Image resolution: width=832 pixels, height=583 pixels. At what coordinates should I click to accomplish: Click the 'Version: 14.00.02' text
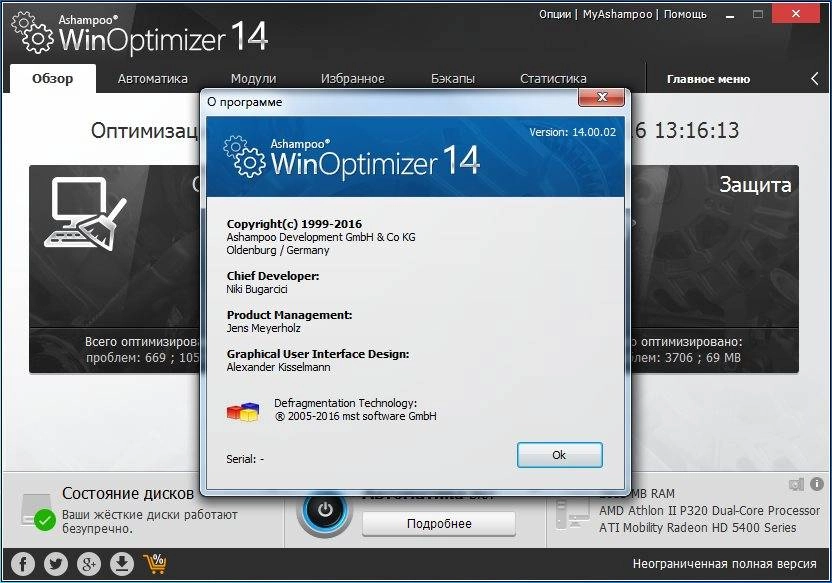pos(573,132)
